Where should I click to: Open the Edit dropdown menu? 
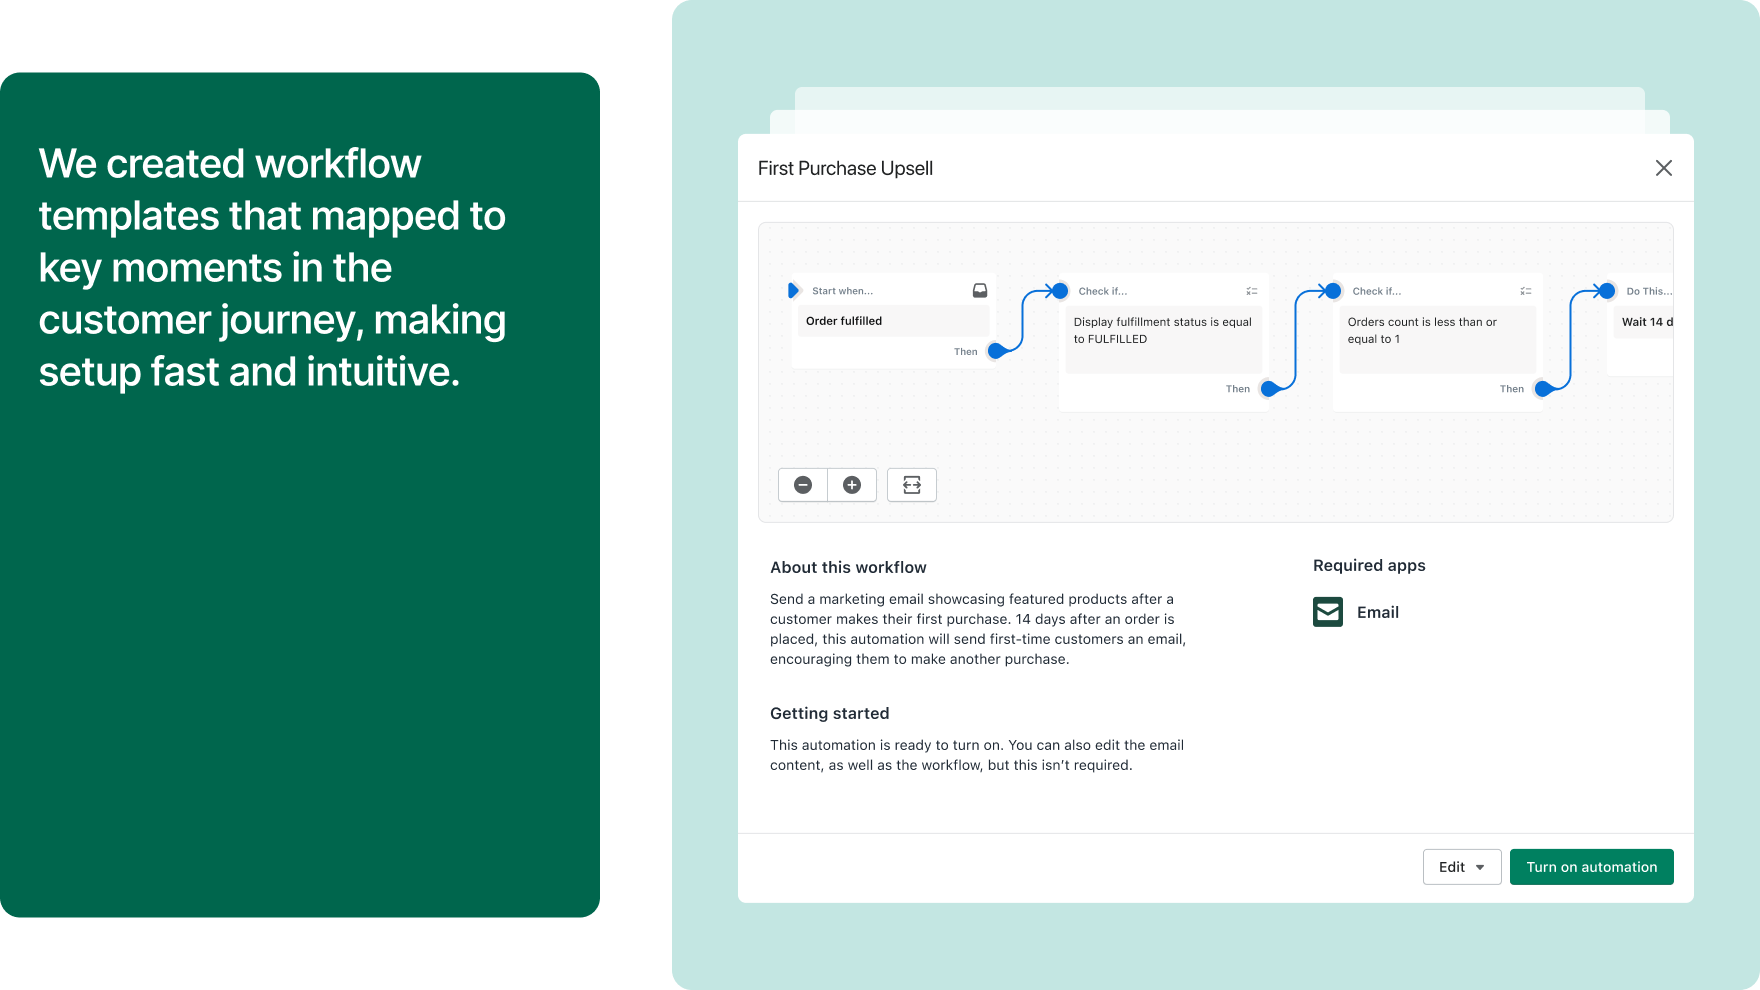click(x=1461, y=867)
